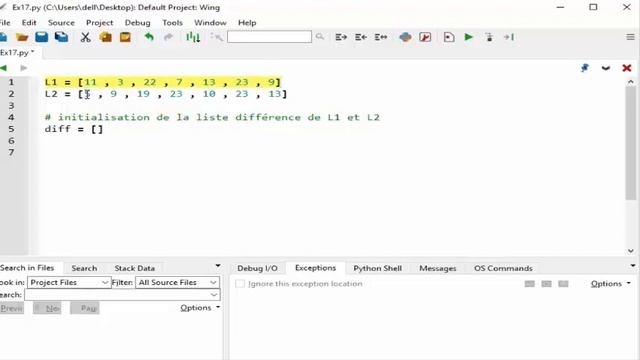The image size is (640, 360).
Task: Click the green bars toolbar icon
Action: coord(193,38)
